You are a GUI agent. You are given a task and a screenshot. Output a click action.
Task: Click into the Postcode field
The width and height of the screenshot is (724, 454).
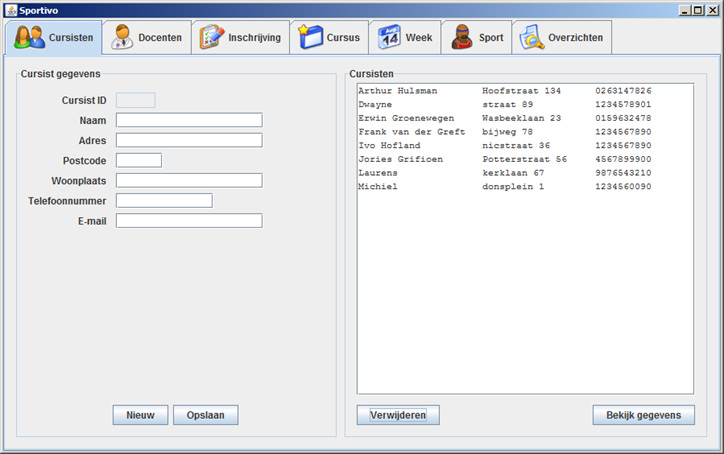(x=138, y=160)
